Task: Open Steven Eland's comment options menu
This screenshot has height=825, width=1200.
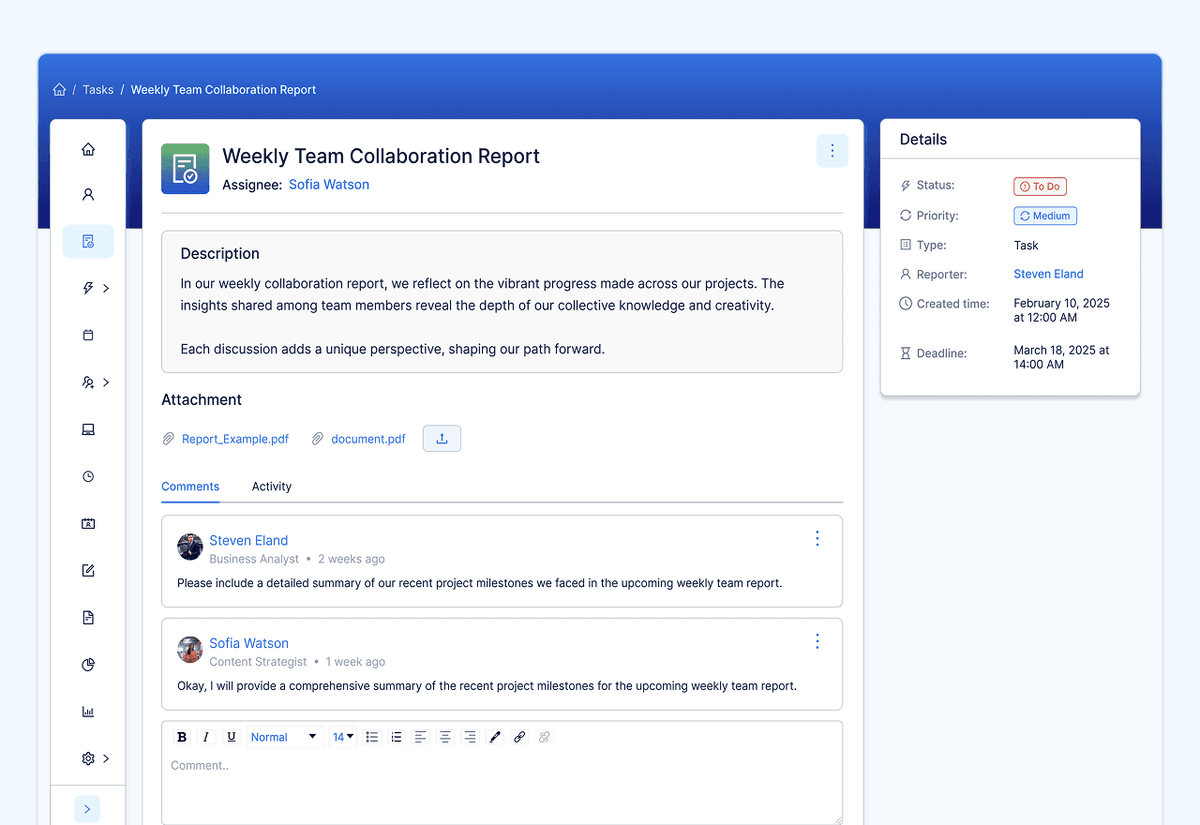Action: [x=817, y=539]
